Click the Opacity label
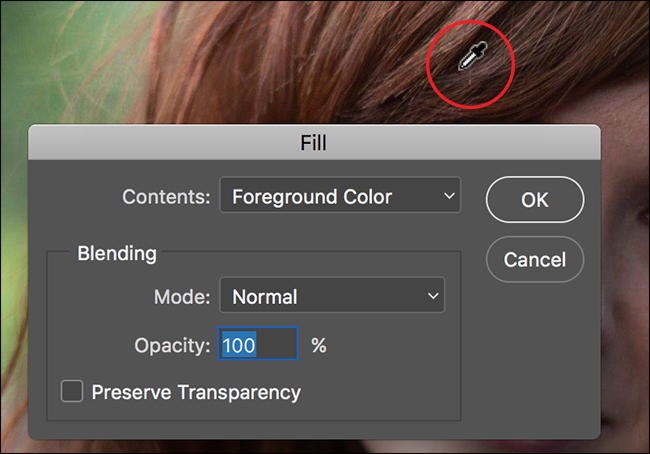 click(x=172, y=346)
